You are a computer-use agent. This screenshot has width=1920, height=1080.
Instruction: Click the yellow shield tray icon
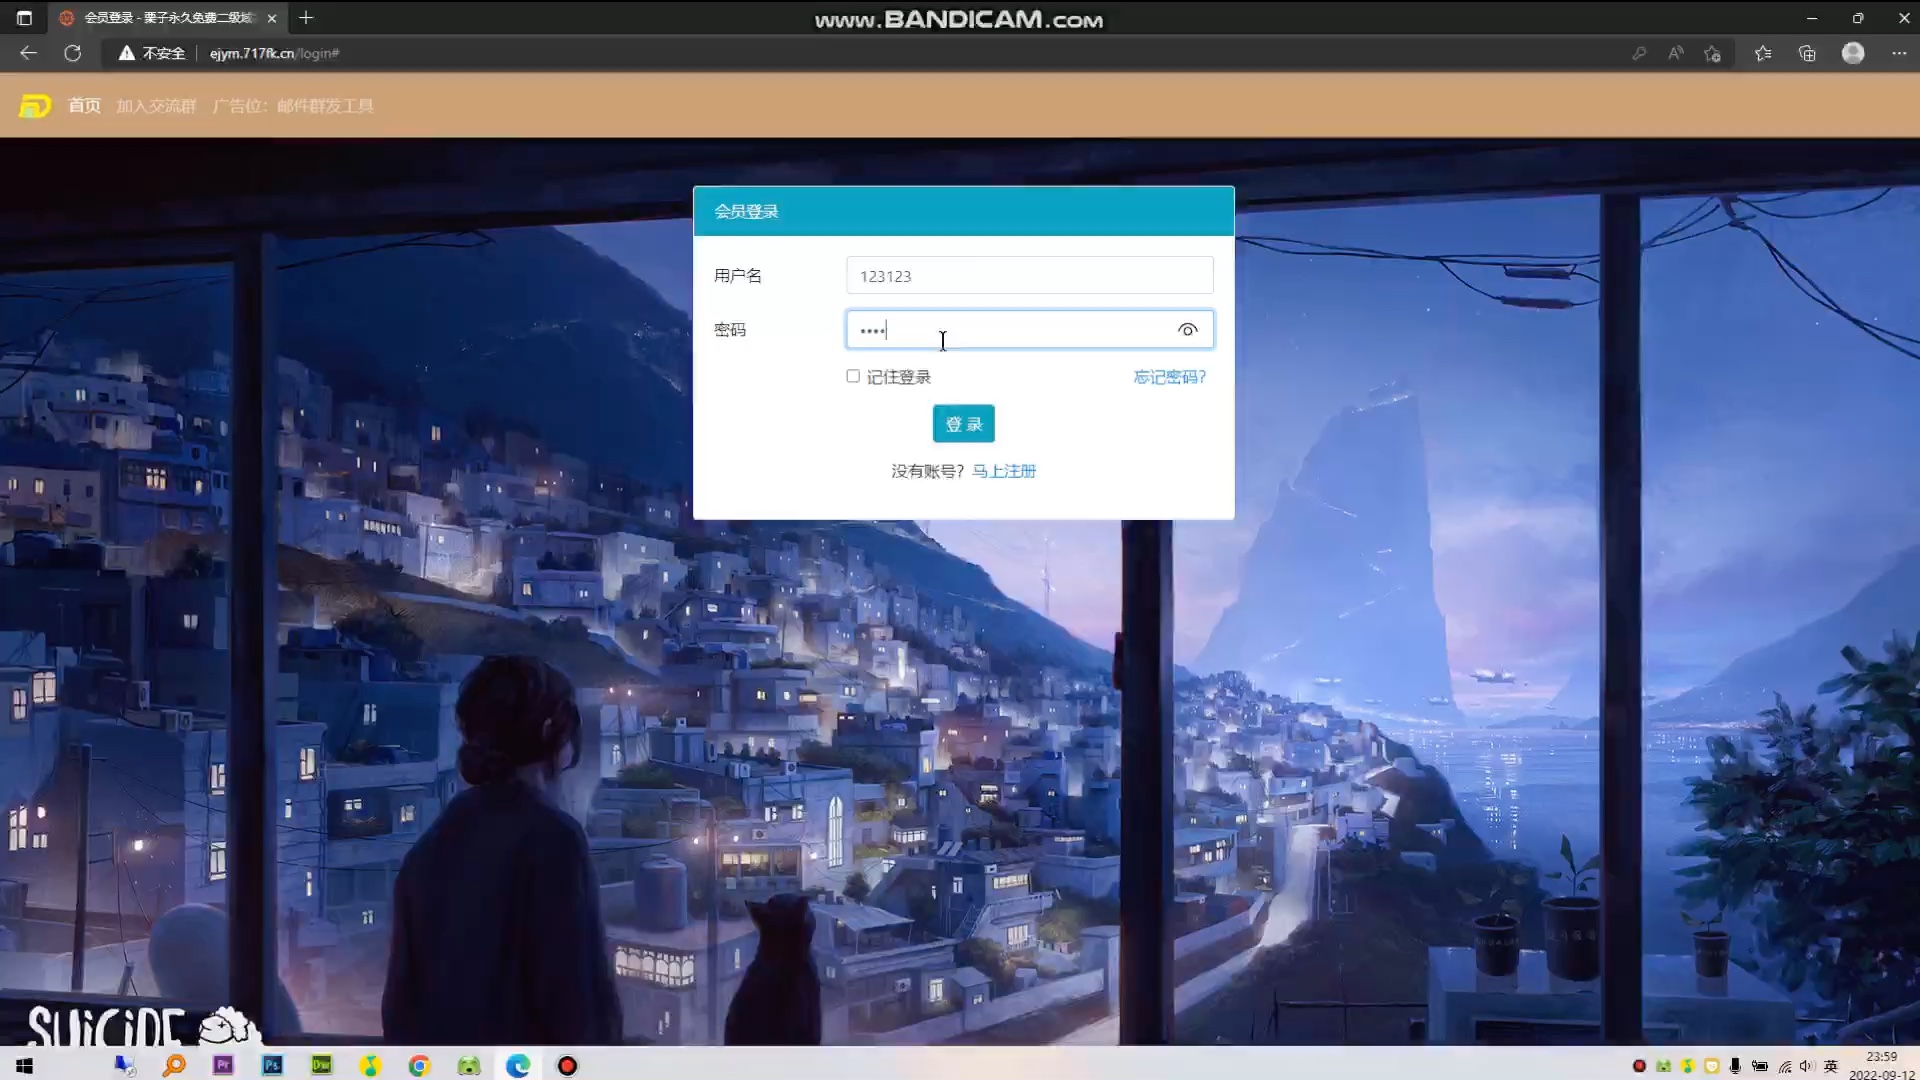pos(1711,1066)
